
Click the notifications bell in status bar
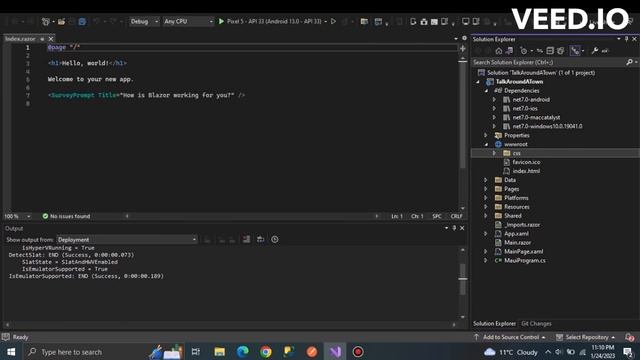click(x=629, y=337)
